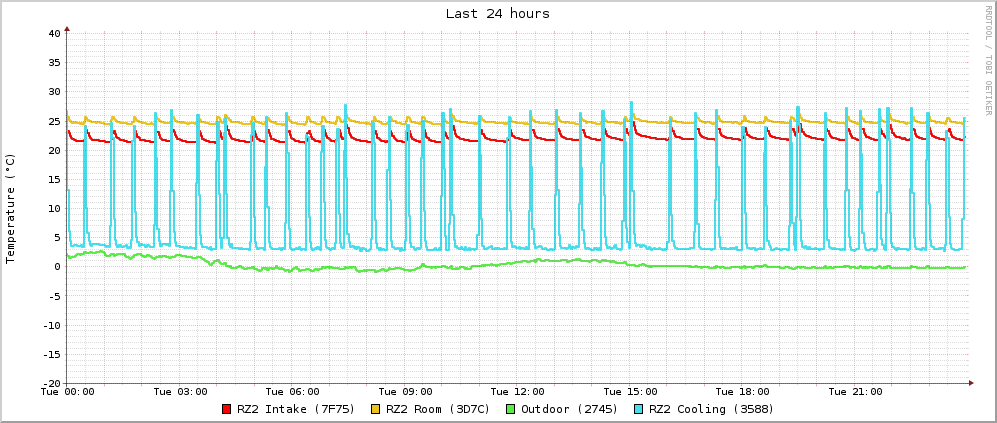The height and width of the screenshot is (423, 997).
Task: Click the -20 value on the temperature axis
Action: point(51,384)
